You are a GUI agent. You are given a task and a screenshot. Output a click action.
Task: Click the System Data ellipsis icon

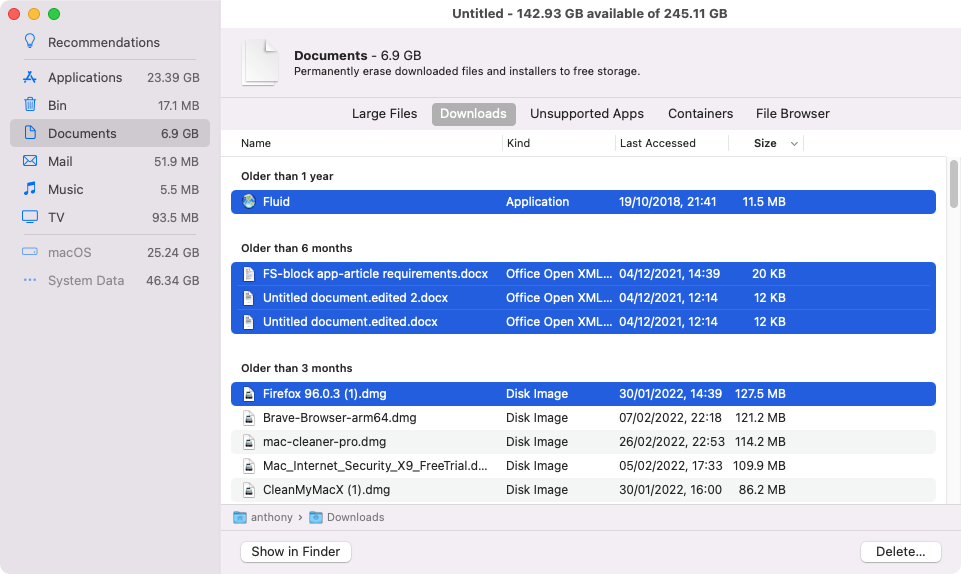(x=29, y=280)
